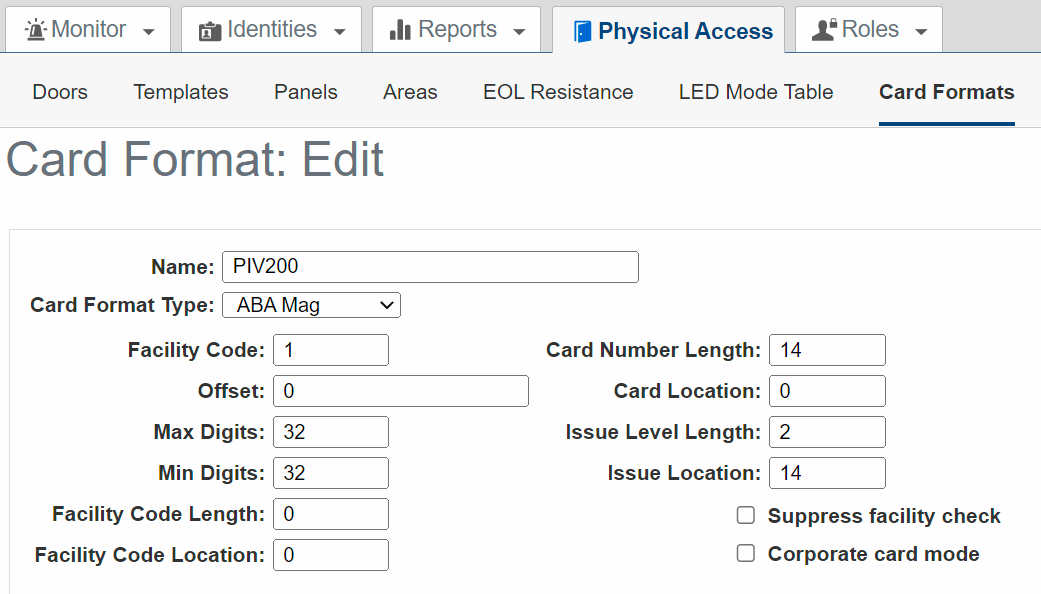Expand the Identities menu arrow
This screenshot has width=1041, height=594.
[x=340, y=32]
